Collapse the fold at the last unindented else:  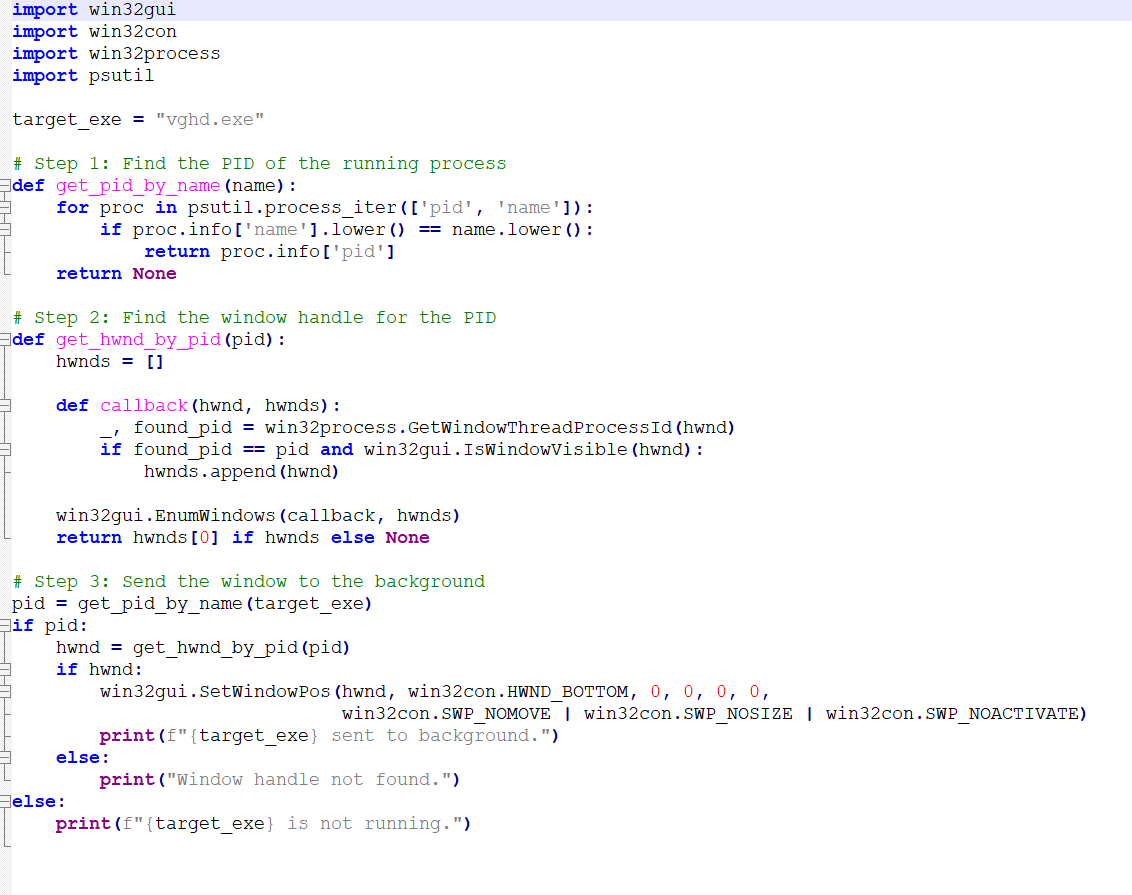(x=5, y=801)
